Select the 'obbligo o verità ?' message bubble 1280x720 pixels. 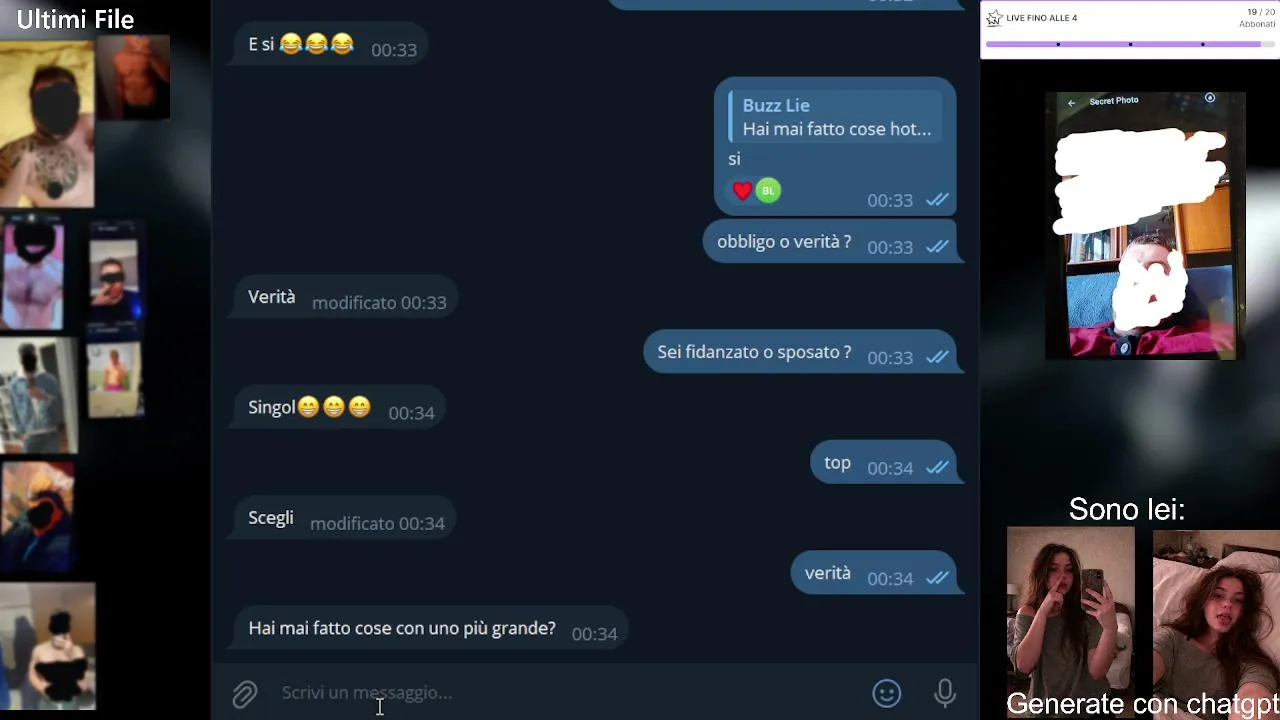831,243
